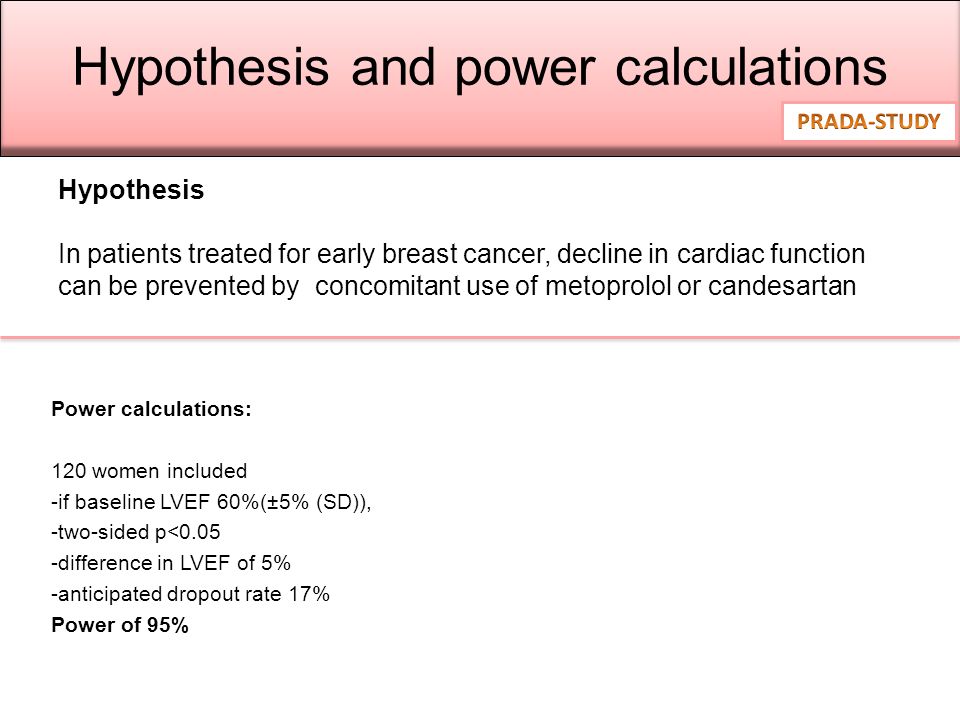Image resolution: width=960 pixels, height=720 pixels.
Task: Select the bold 'Hypothesis' heading
Action: coord(131,190)
